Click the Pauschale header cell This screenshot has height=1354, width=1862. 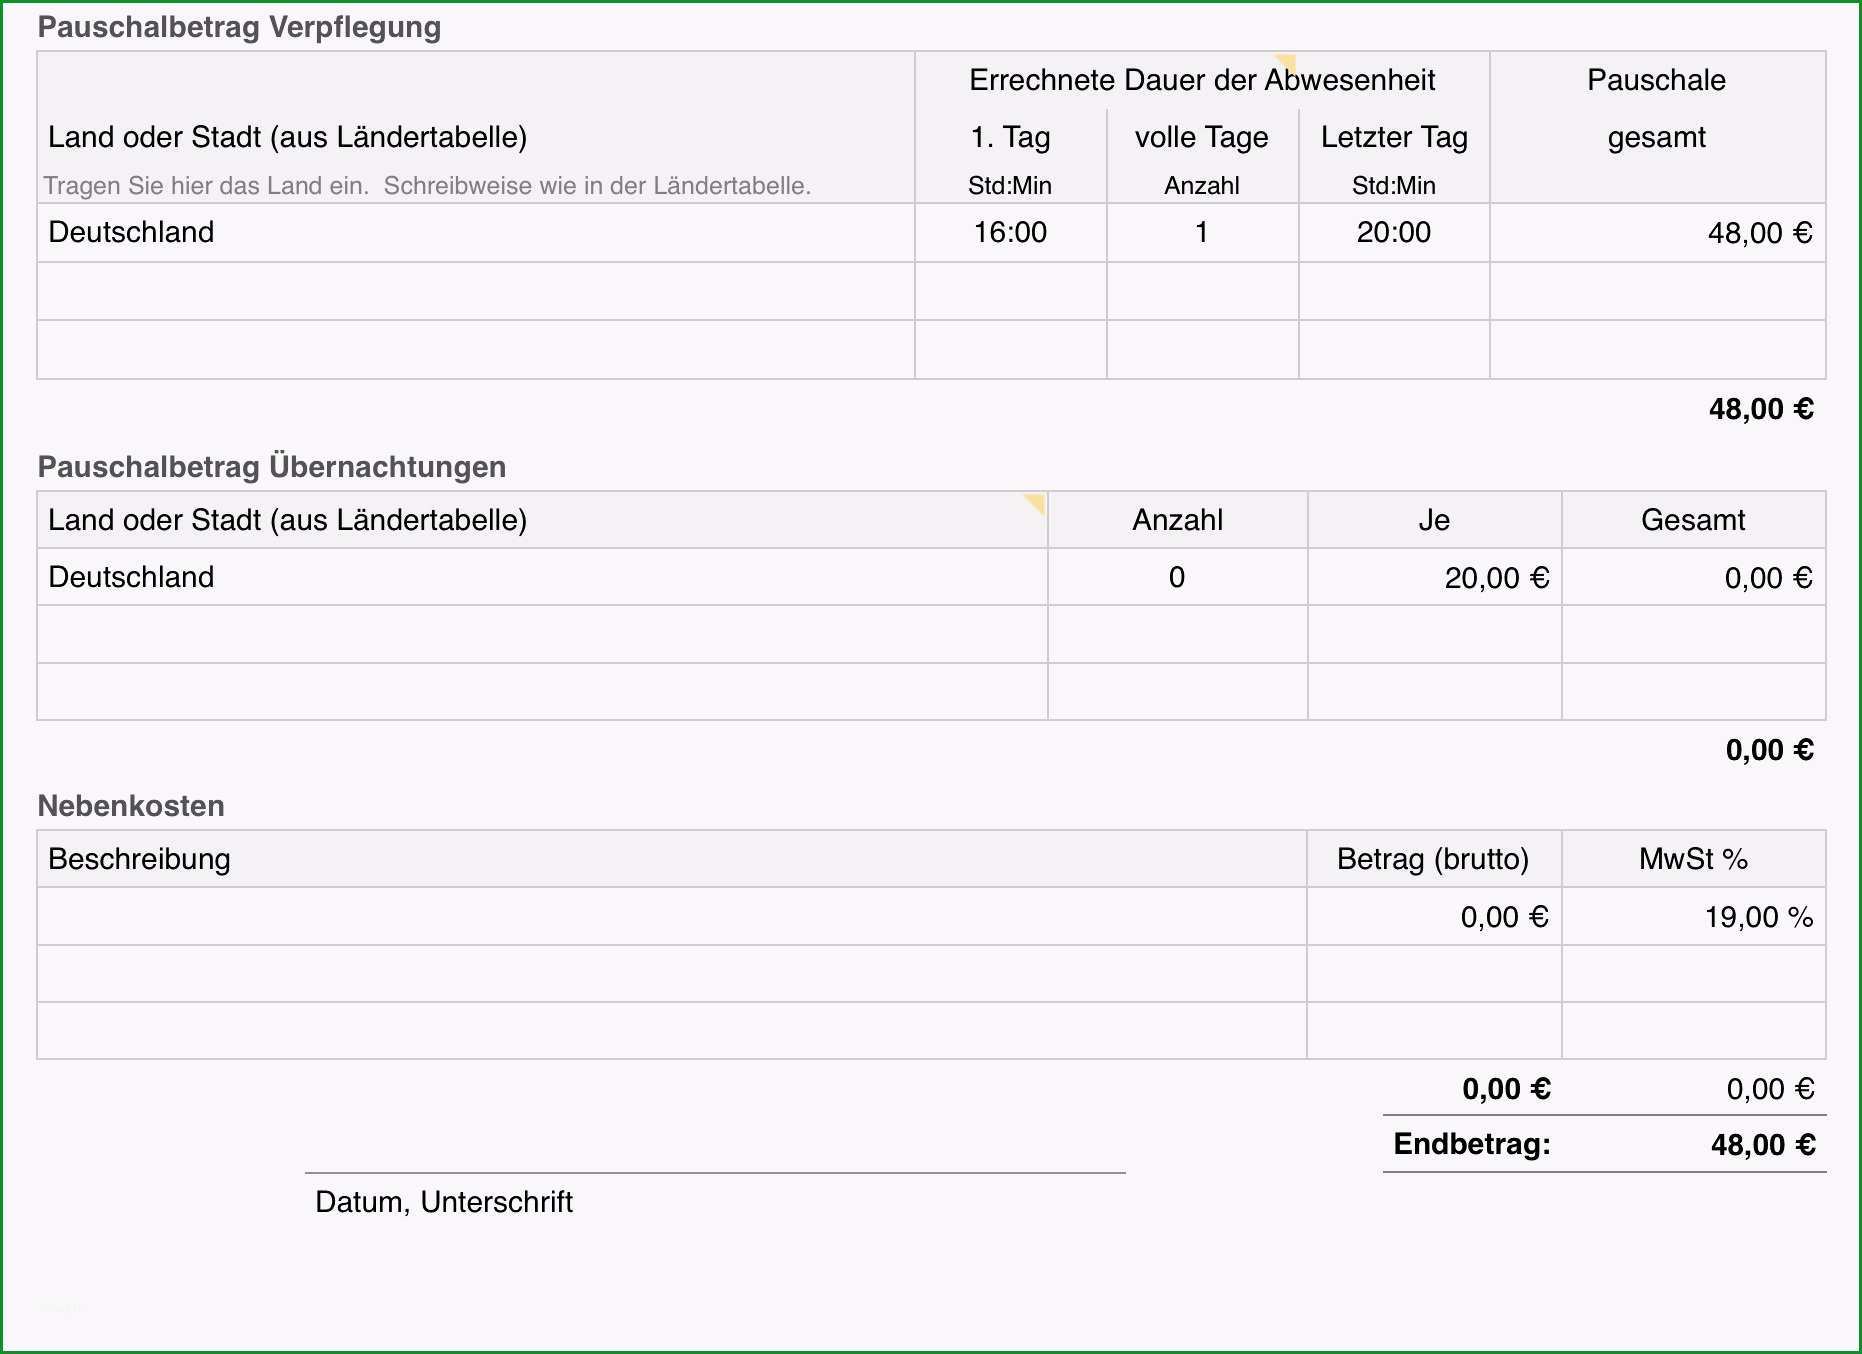[x=1657, y=80]
